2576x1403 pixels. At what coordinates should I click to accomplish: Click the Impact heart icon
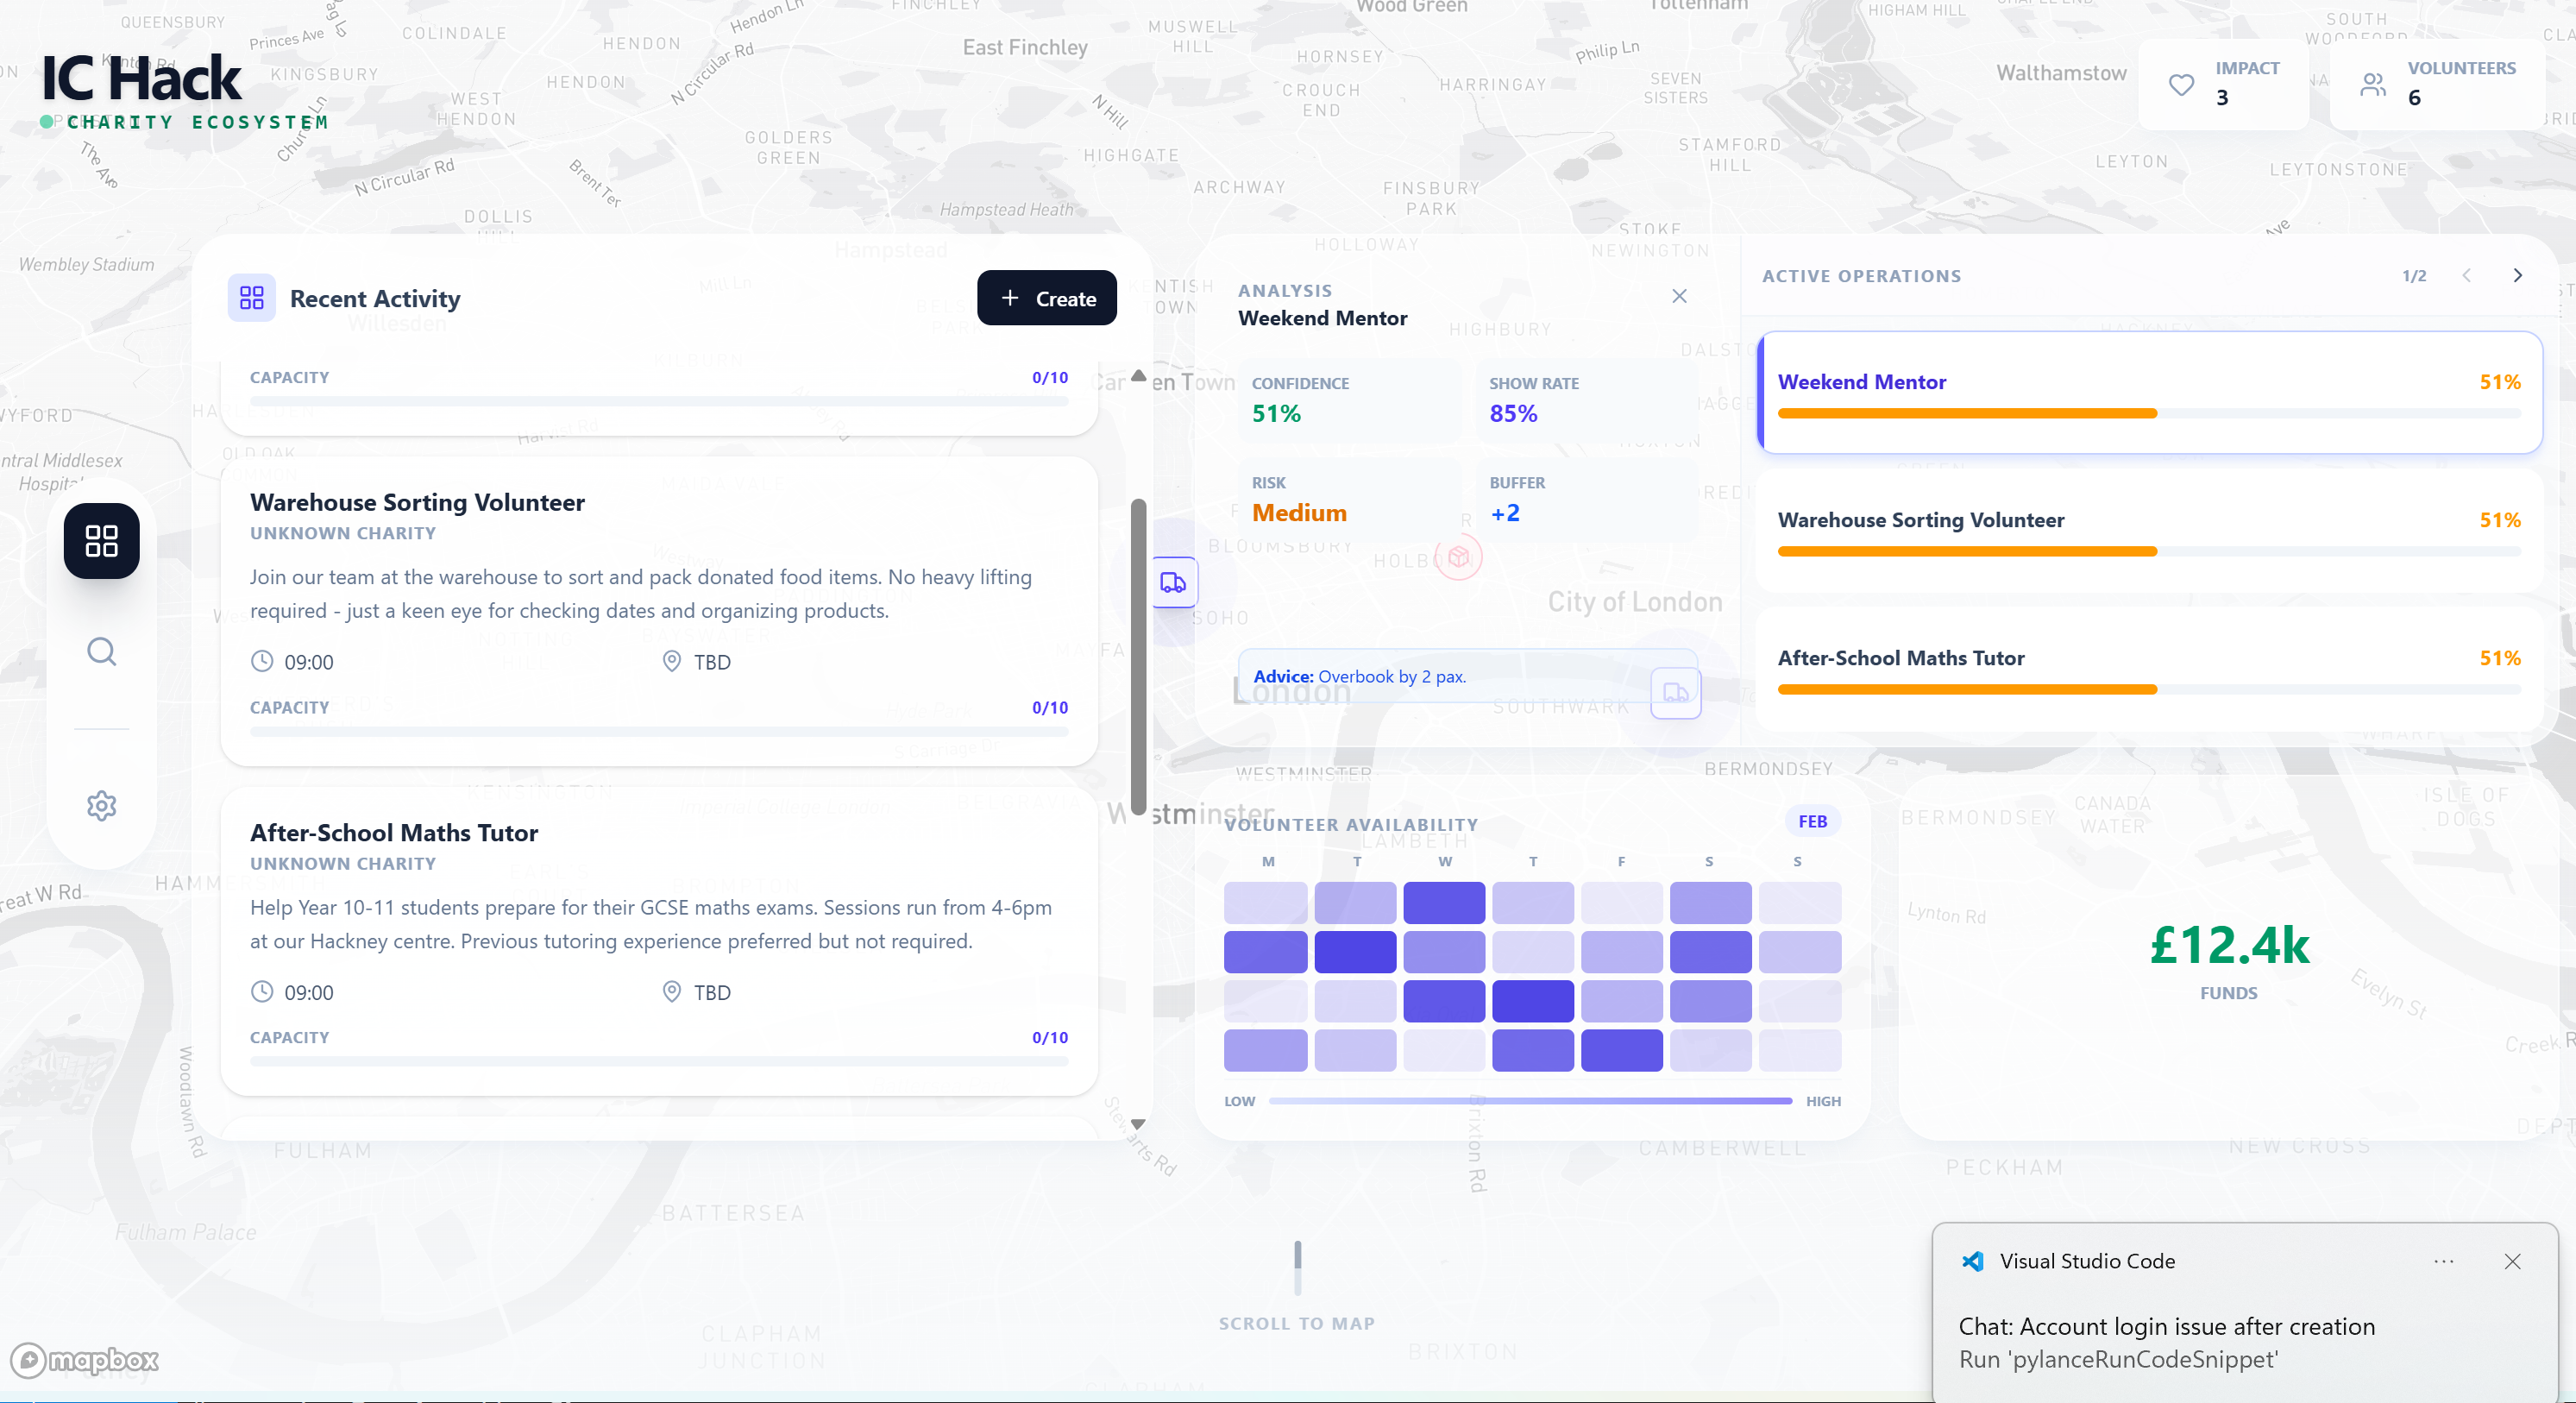pyautogui.click(x=2181, y=85)
